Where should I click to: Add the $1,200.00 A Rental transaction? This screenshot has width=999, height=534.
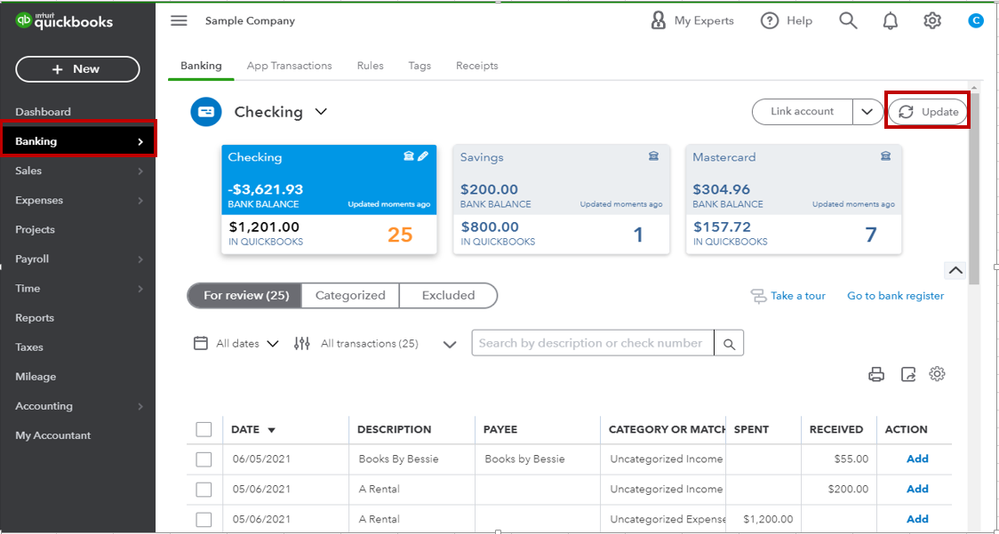click(917, 519)
